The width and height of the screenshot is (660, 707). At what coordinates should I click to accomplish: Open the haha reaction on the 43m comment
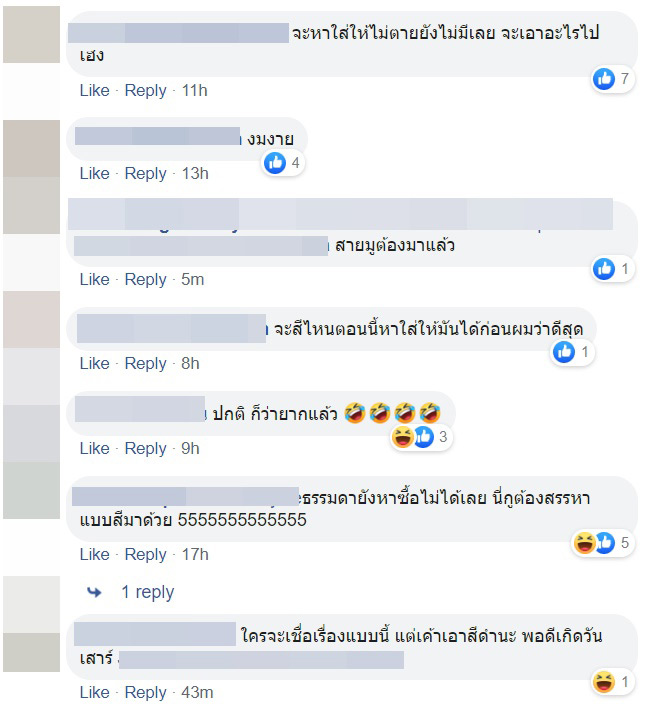click(604, 682)
